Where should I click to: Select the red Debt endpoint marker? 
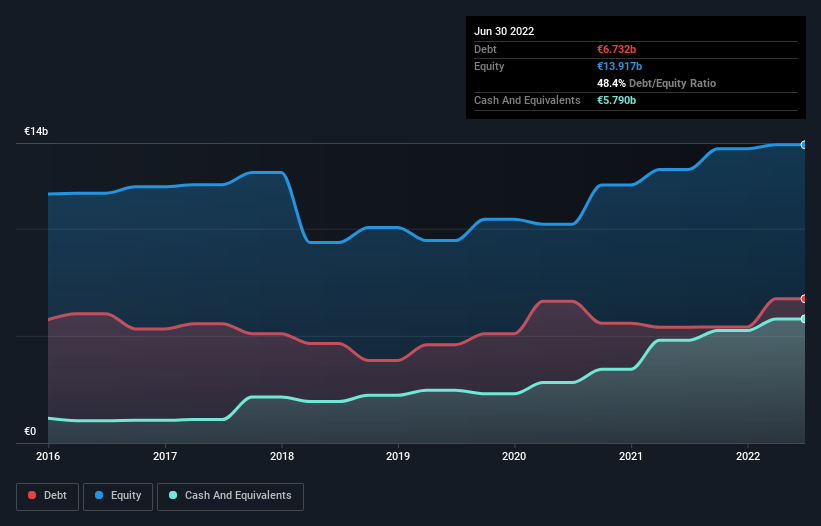pyautogui.click(x=804, y=299)
